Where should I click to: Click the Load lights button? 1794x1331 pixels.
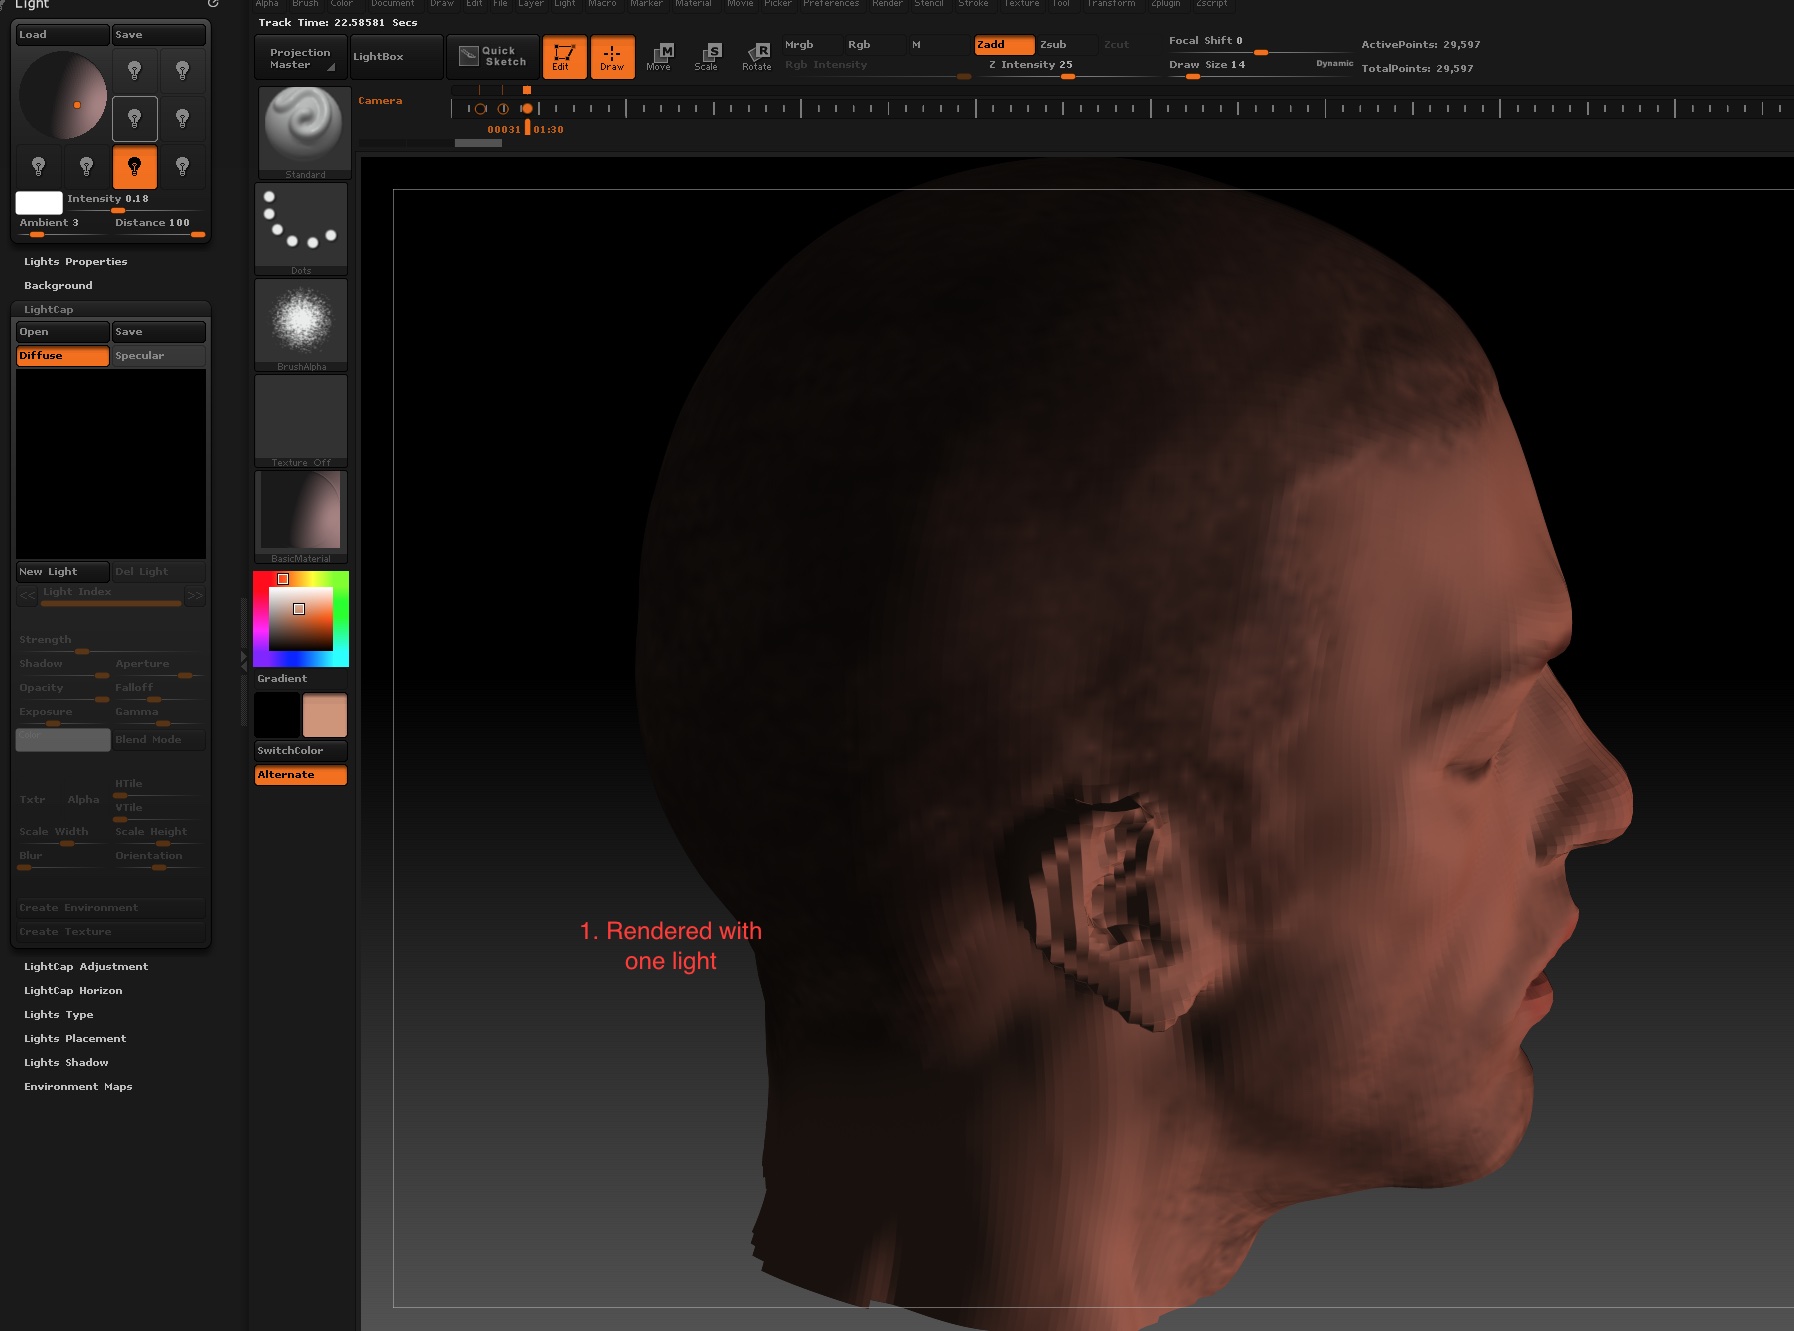[x=62, y=35]
